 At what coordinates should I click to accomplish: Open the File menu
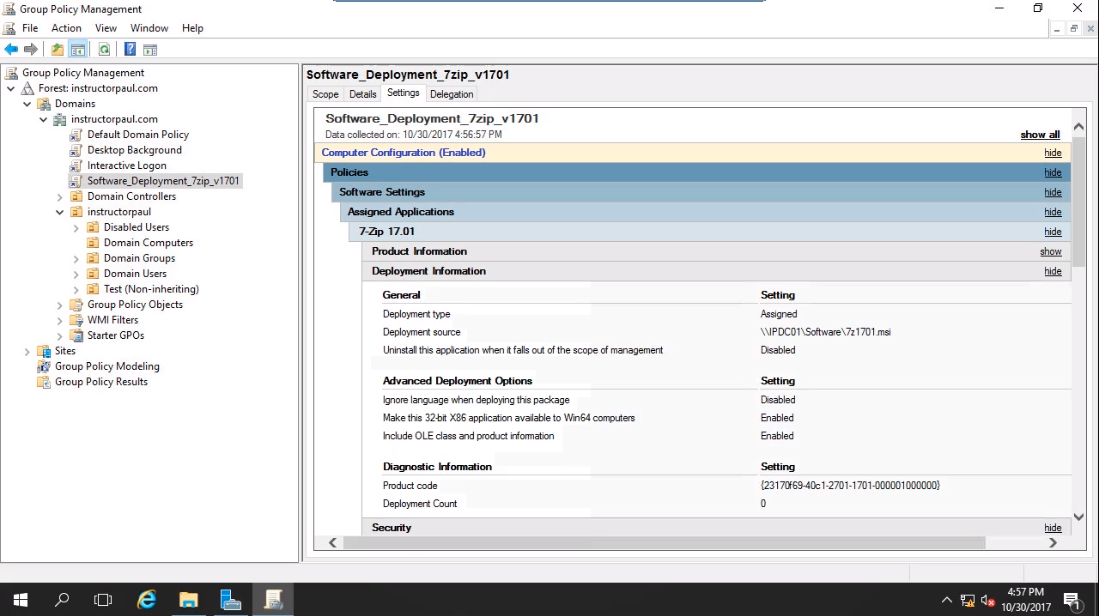click(x=30, y=28)
